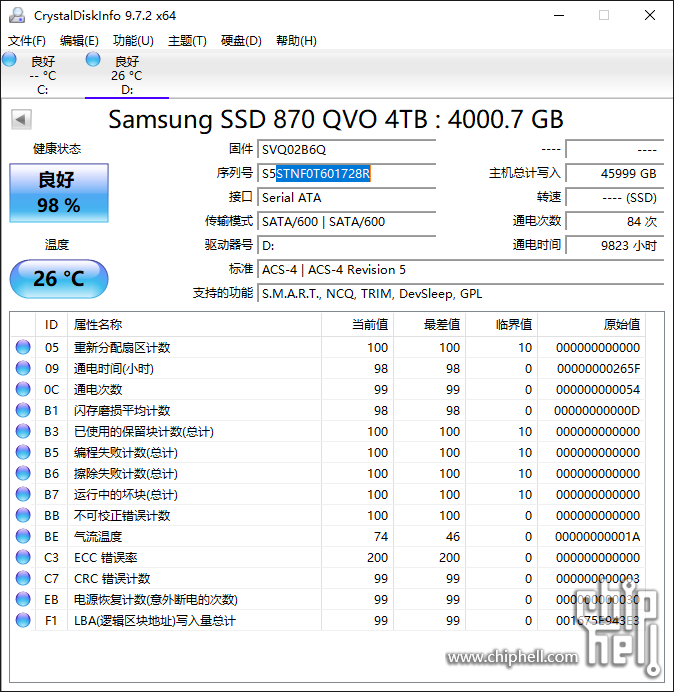Click status orb in row BE 气流温度
This screenshot has height=692, width=674.
pos(23,536)
